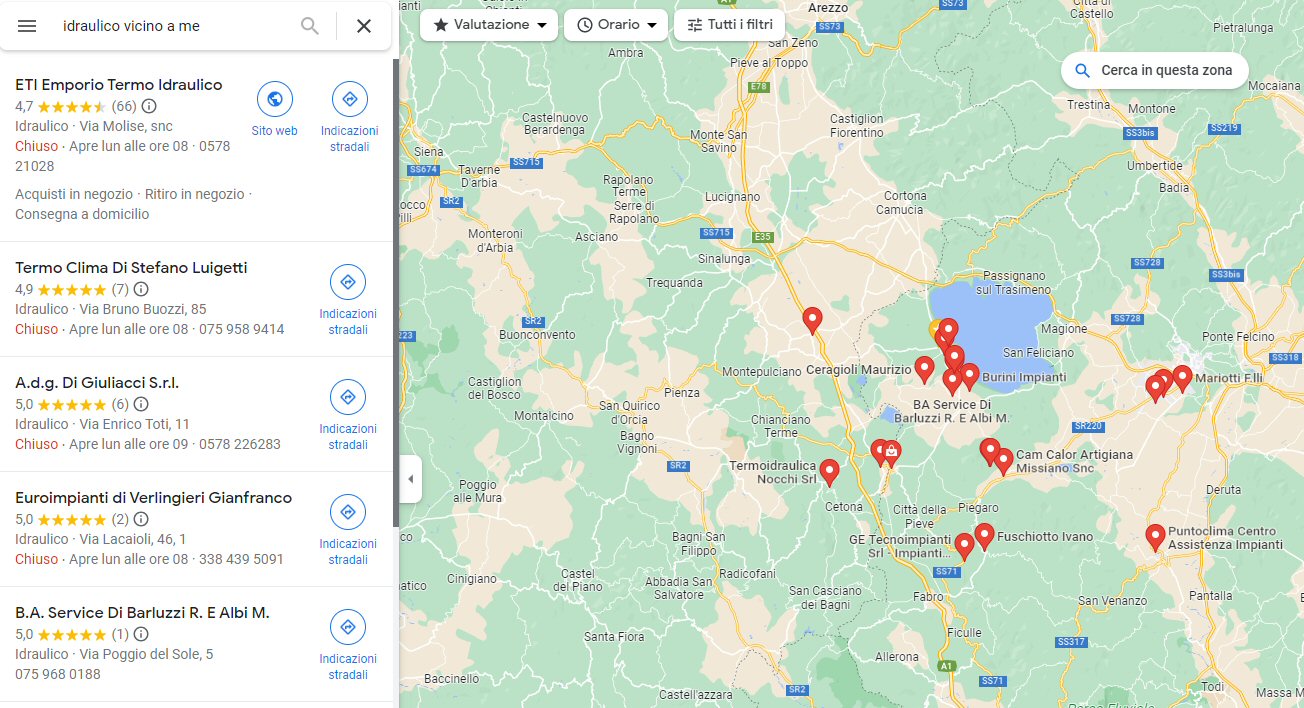Collapse the side results panel arrow
The width and height of the screenshot is (1304, 708).
click(410, 479)
